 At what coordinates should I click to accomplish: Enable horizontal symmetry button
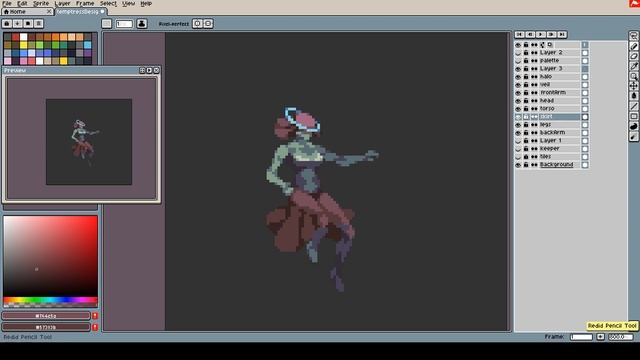(198, 24)
